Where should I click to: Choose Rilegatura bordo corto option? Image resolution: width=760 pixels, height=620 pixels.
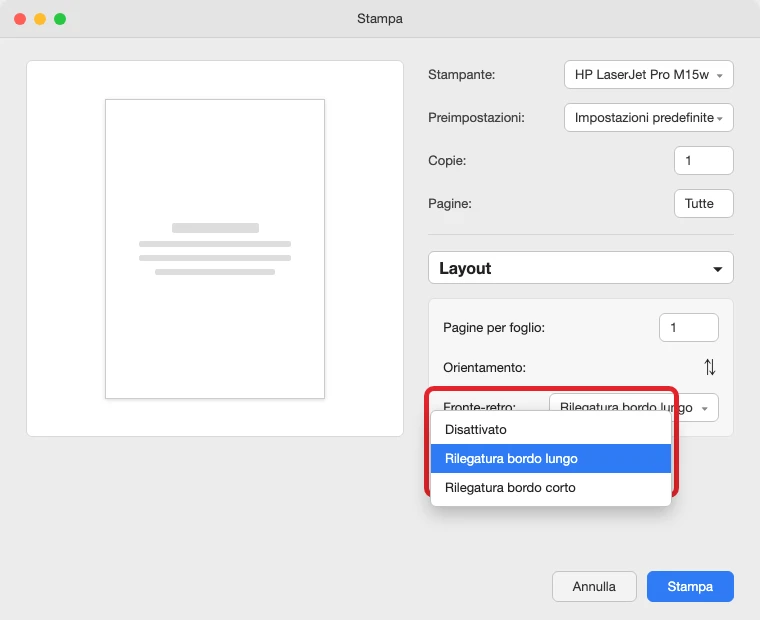551,488
